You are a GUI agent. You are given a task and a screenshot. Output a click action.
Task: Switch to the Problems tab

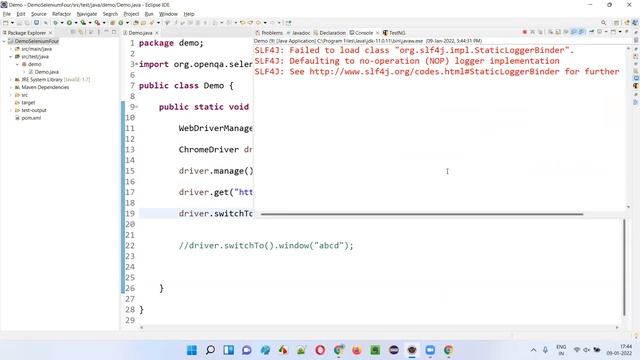tap(269, 33)
